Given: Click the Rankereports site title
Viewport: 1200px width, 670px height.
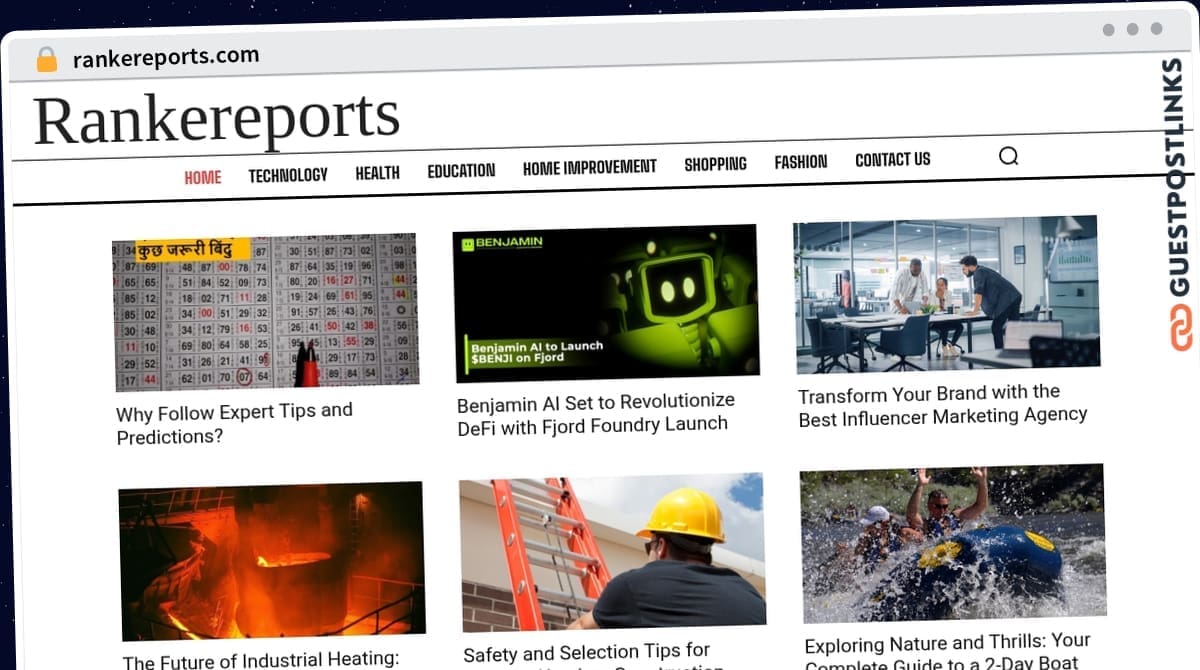Looking at the screenshot, I should pyautogui.click(x=217, y=119).
